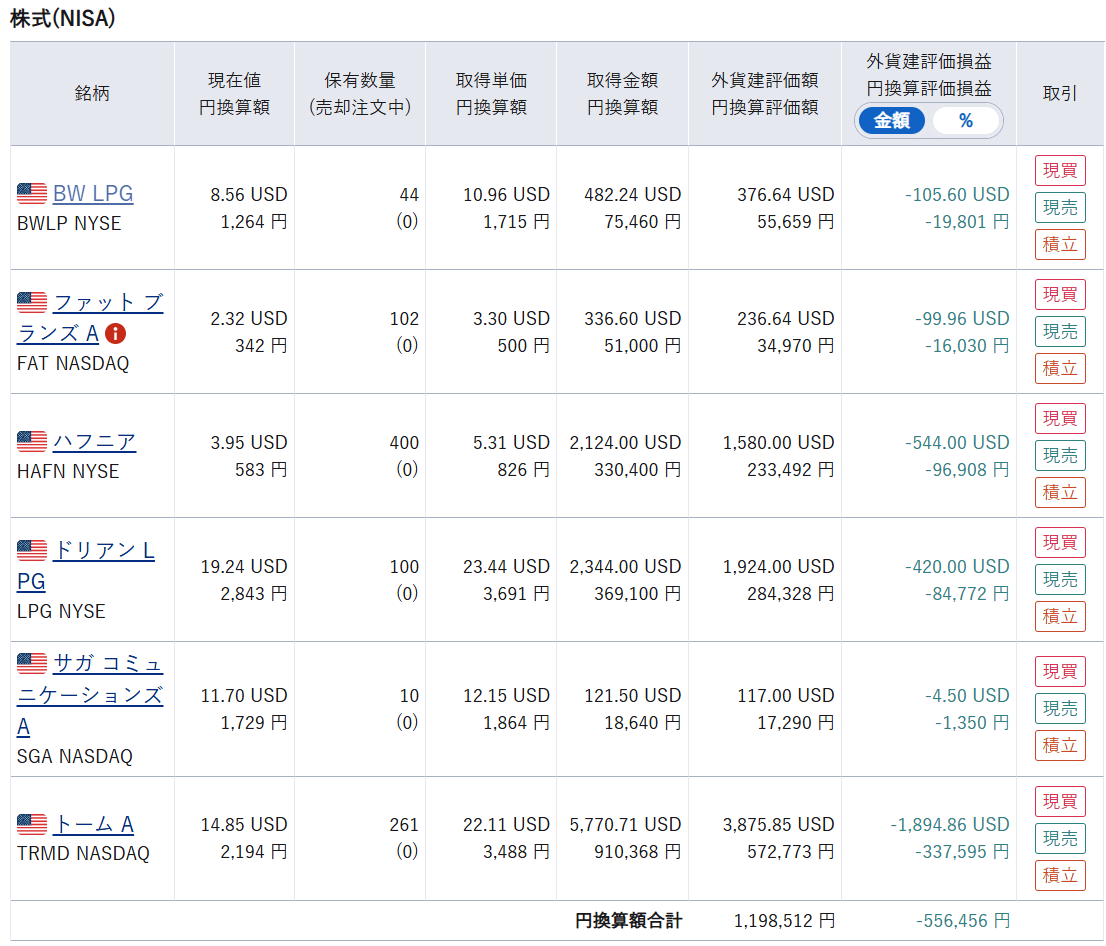Click the total loss -556,456 円
This screenshot has height=946, width=1106.
pos(963,921)
